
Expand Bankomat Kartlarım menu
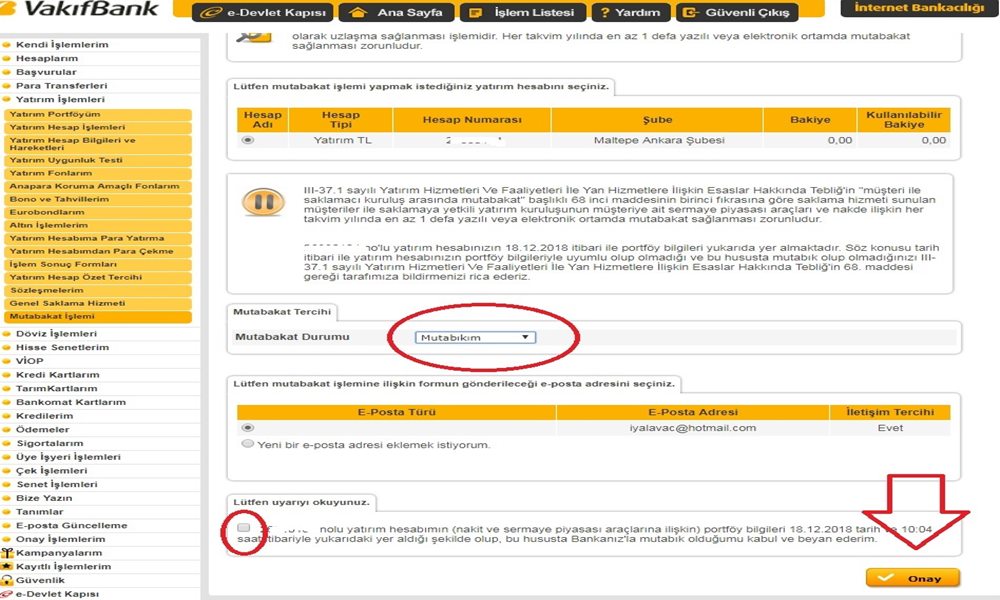[71, 402]
